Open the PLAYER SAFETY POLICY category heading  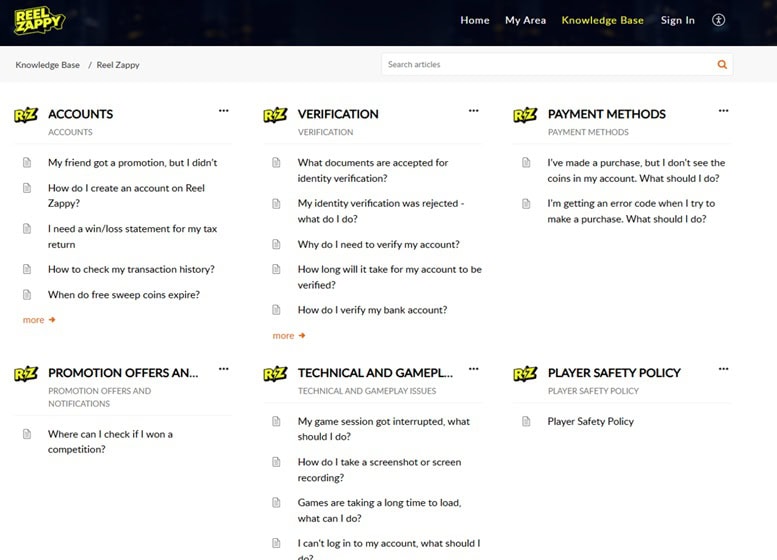(614, 373)
